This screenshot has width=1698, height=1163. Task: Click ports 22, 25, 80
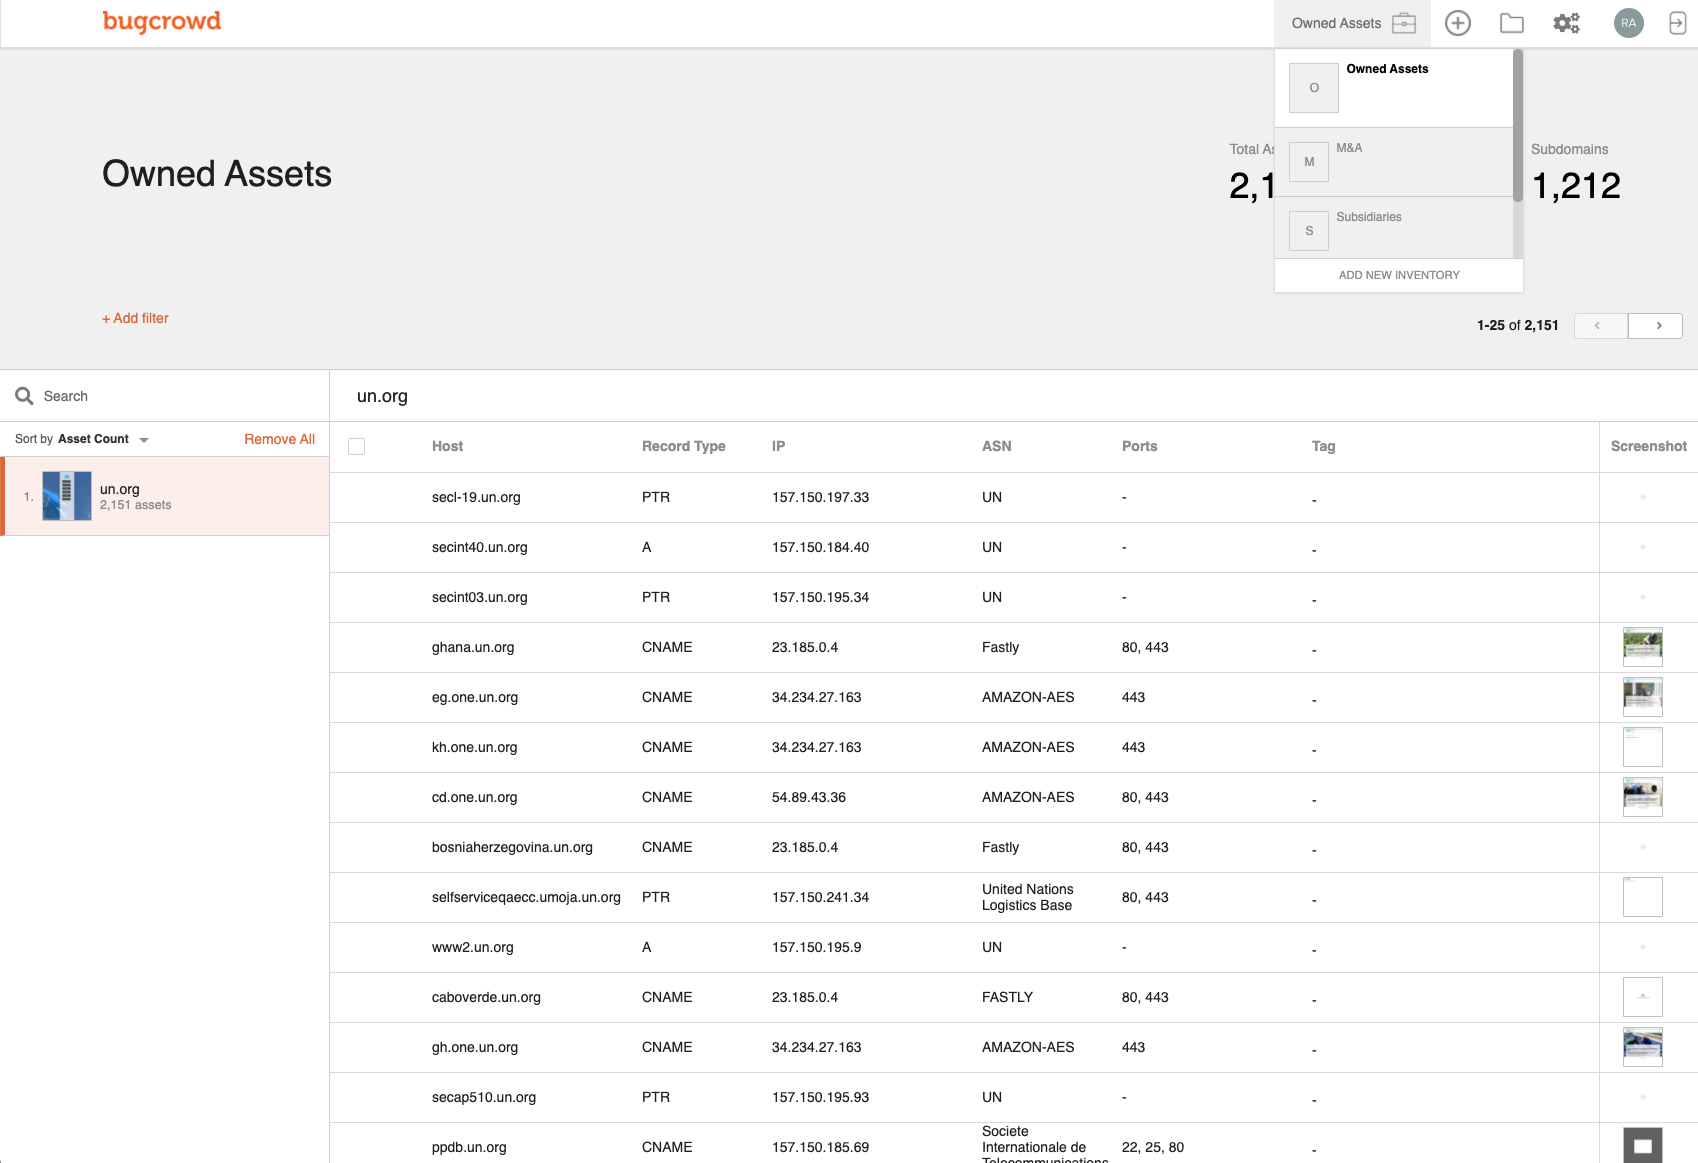[x=1153, y=1147]
